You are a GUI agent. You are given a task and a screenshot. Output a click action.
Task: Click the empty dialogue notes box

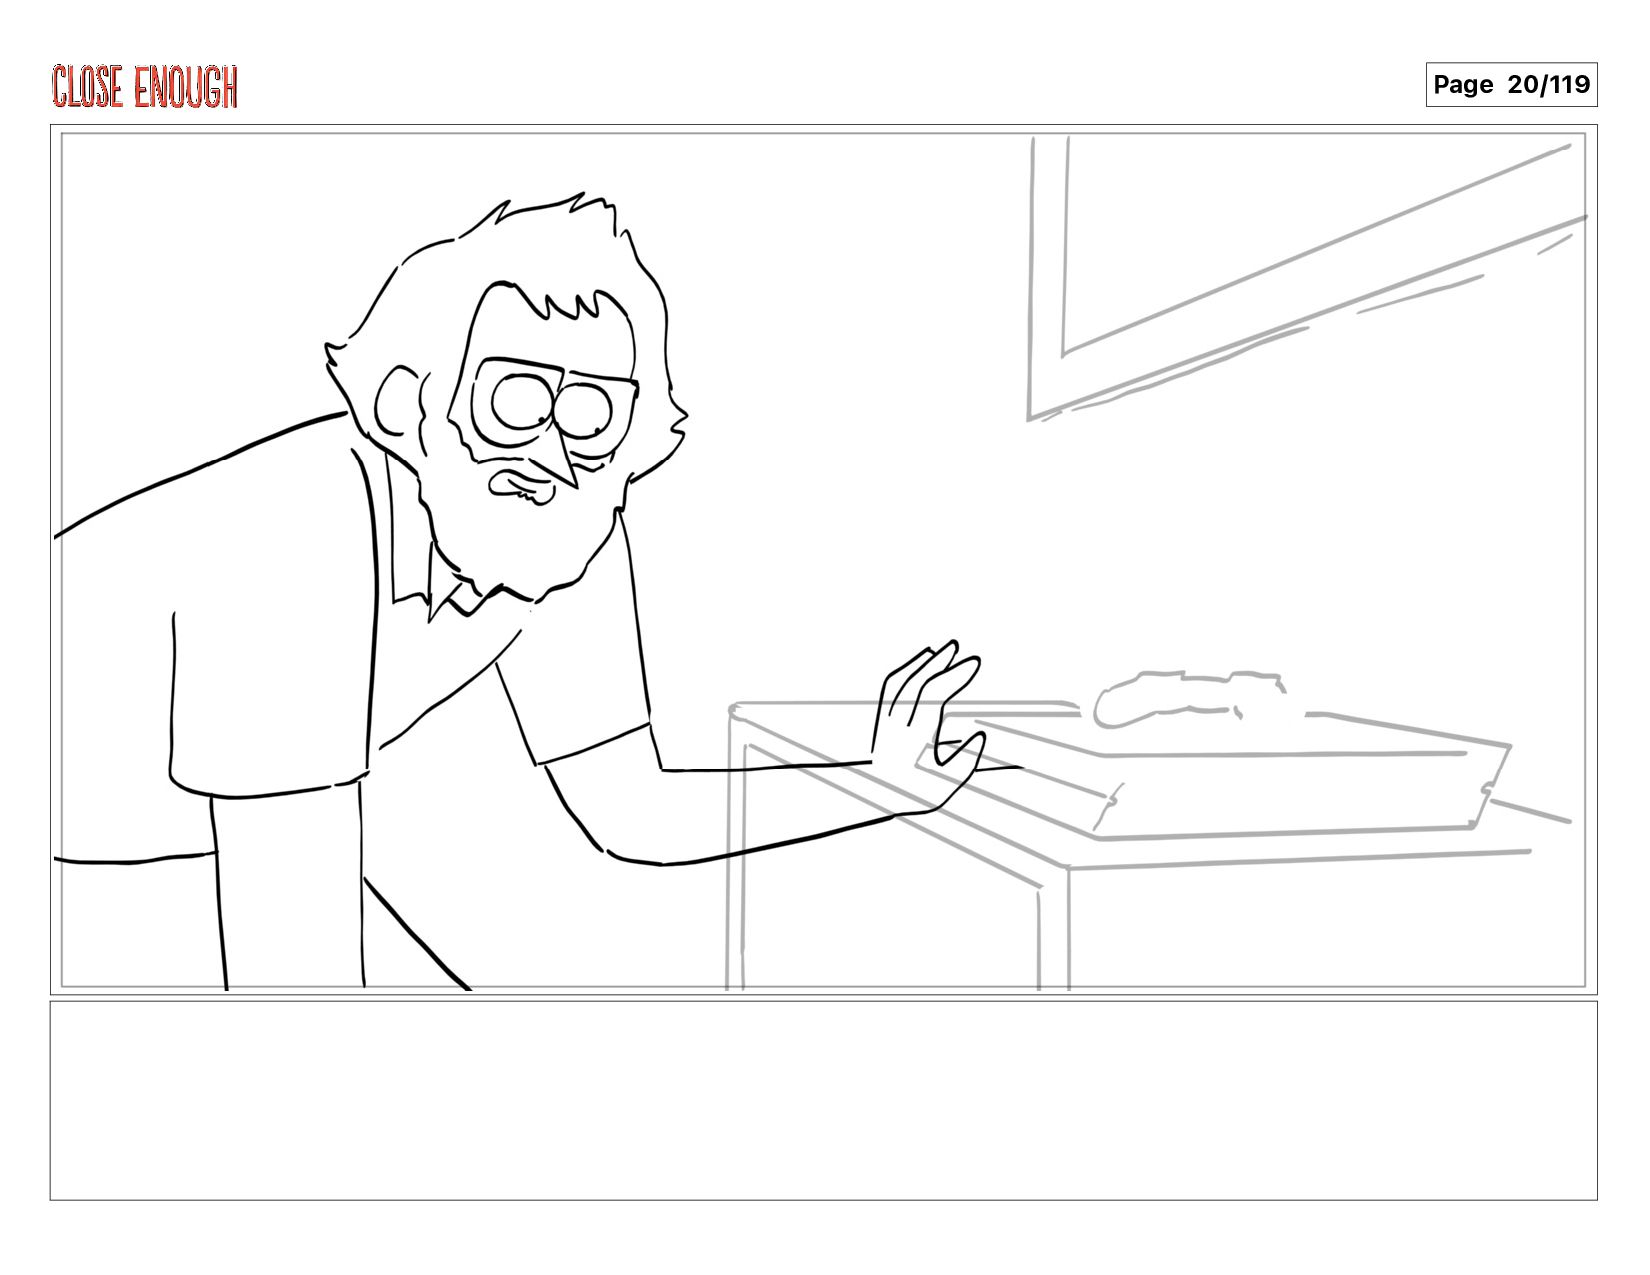[x=823, y=1100]
